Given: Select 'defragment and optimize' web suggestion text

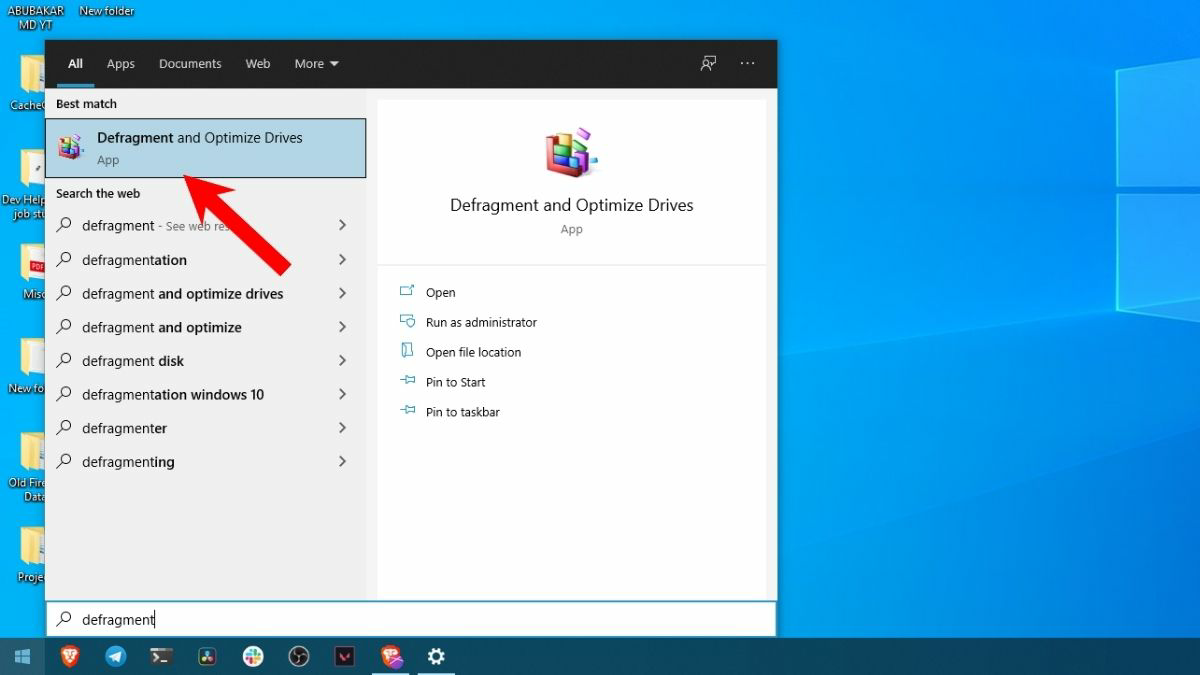Looking at the screenshot, I should pos(161,328).
